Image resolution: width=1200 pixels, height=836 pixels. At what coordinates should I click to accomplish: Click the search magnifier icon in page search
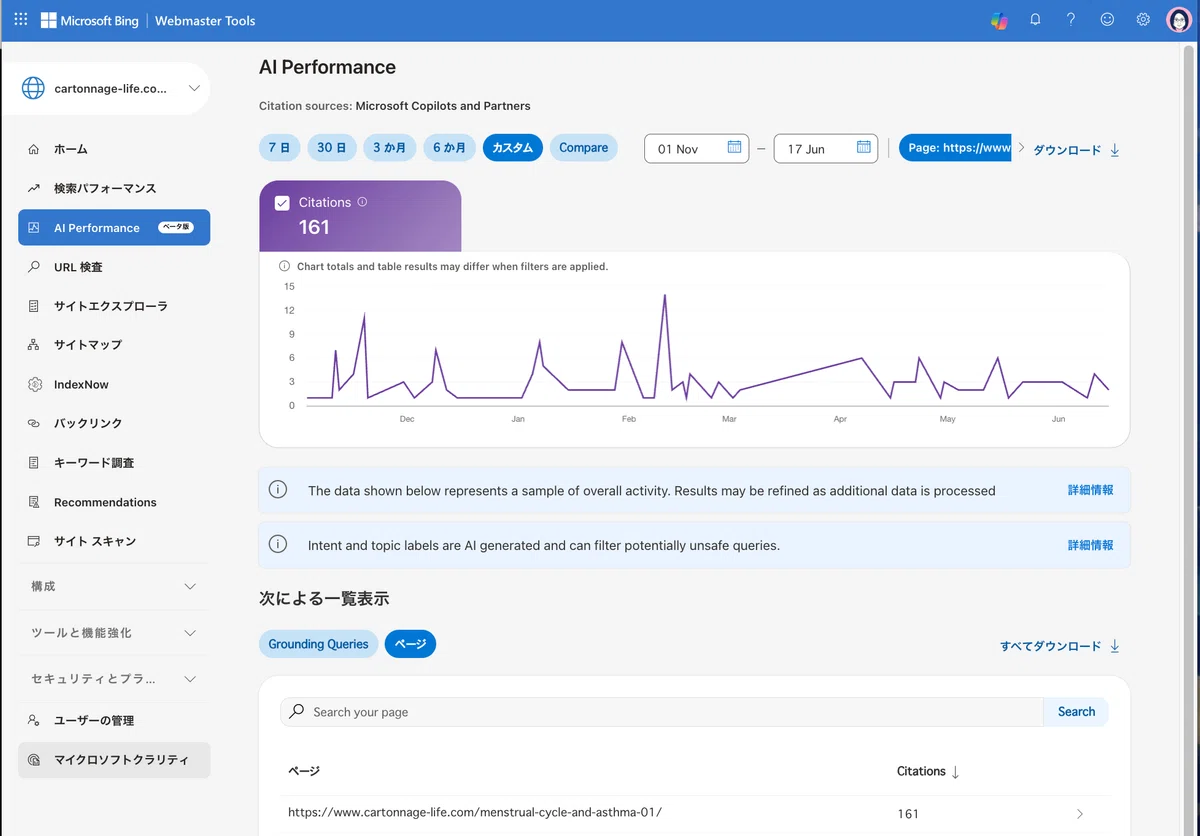click(297, 712)
